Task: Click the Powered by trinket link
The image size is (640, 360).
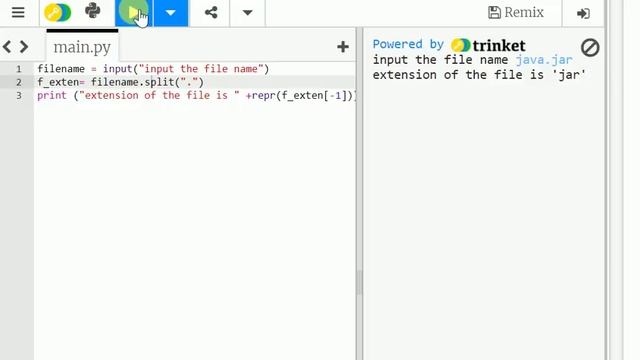Action: pyautogui.click(x=449, y=44)
